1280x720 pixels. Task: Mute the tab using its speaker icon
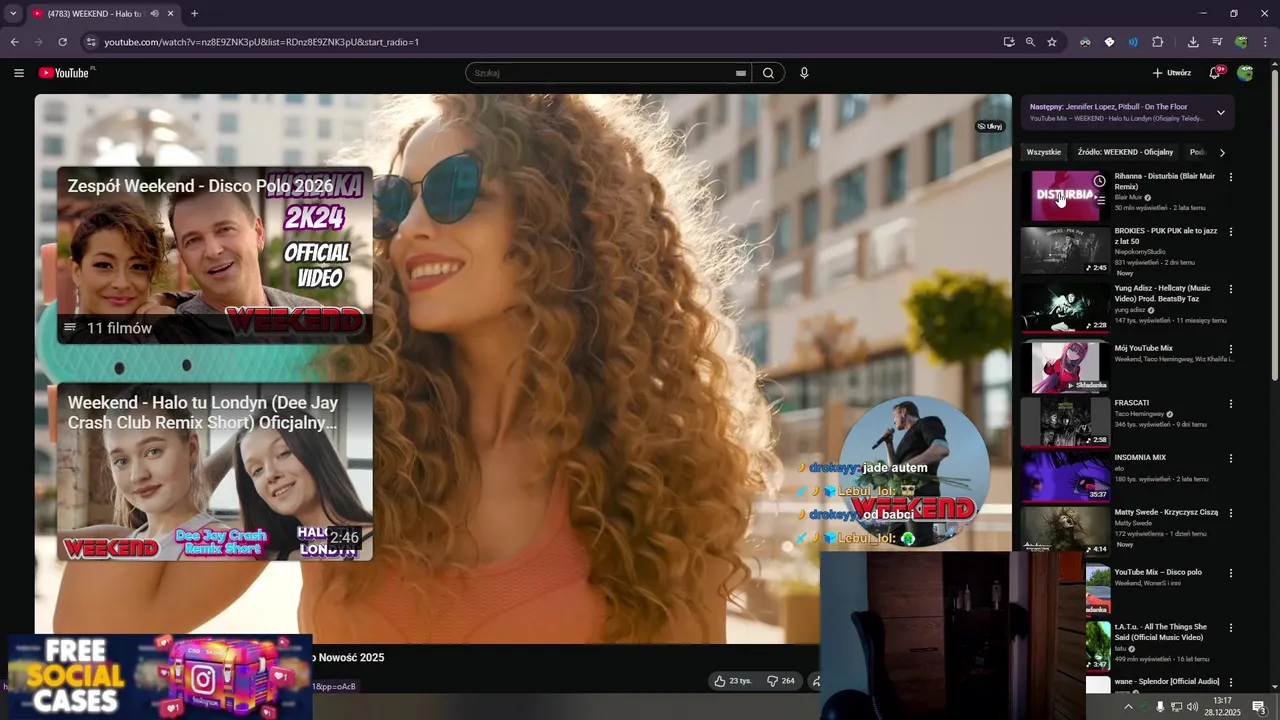[155, 14]
